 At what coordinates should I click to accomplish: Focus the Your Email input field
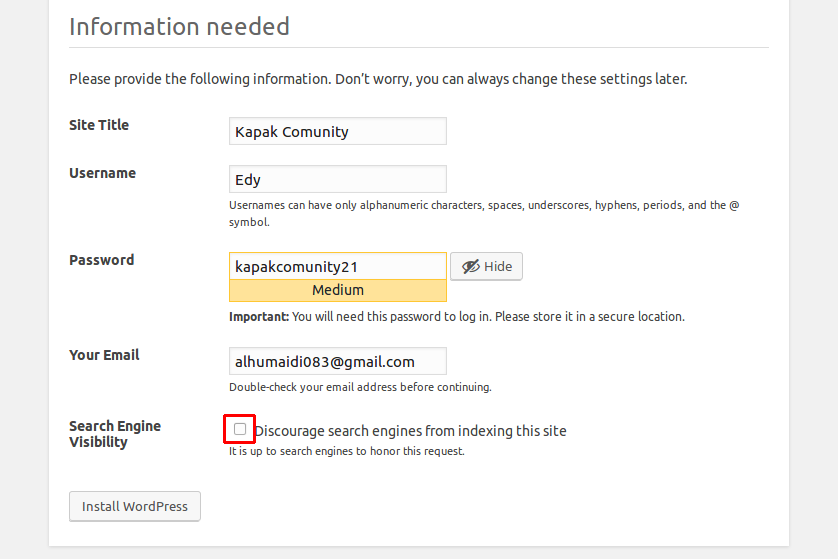[337, 361]
